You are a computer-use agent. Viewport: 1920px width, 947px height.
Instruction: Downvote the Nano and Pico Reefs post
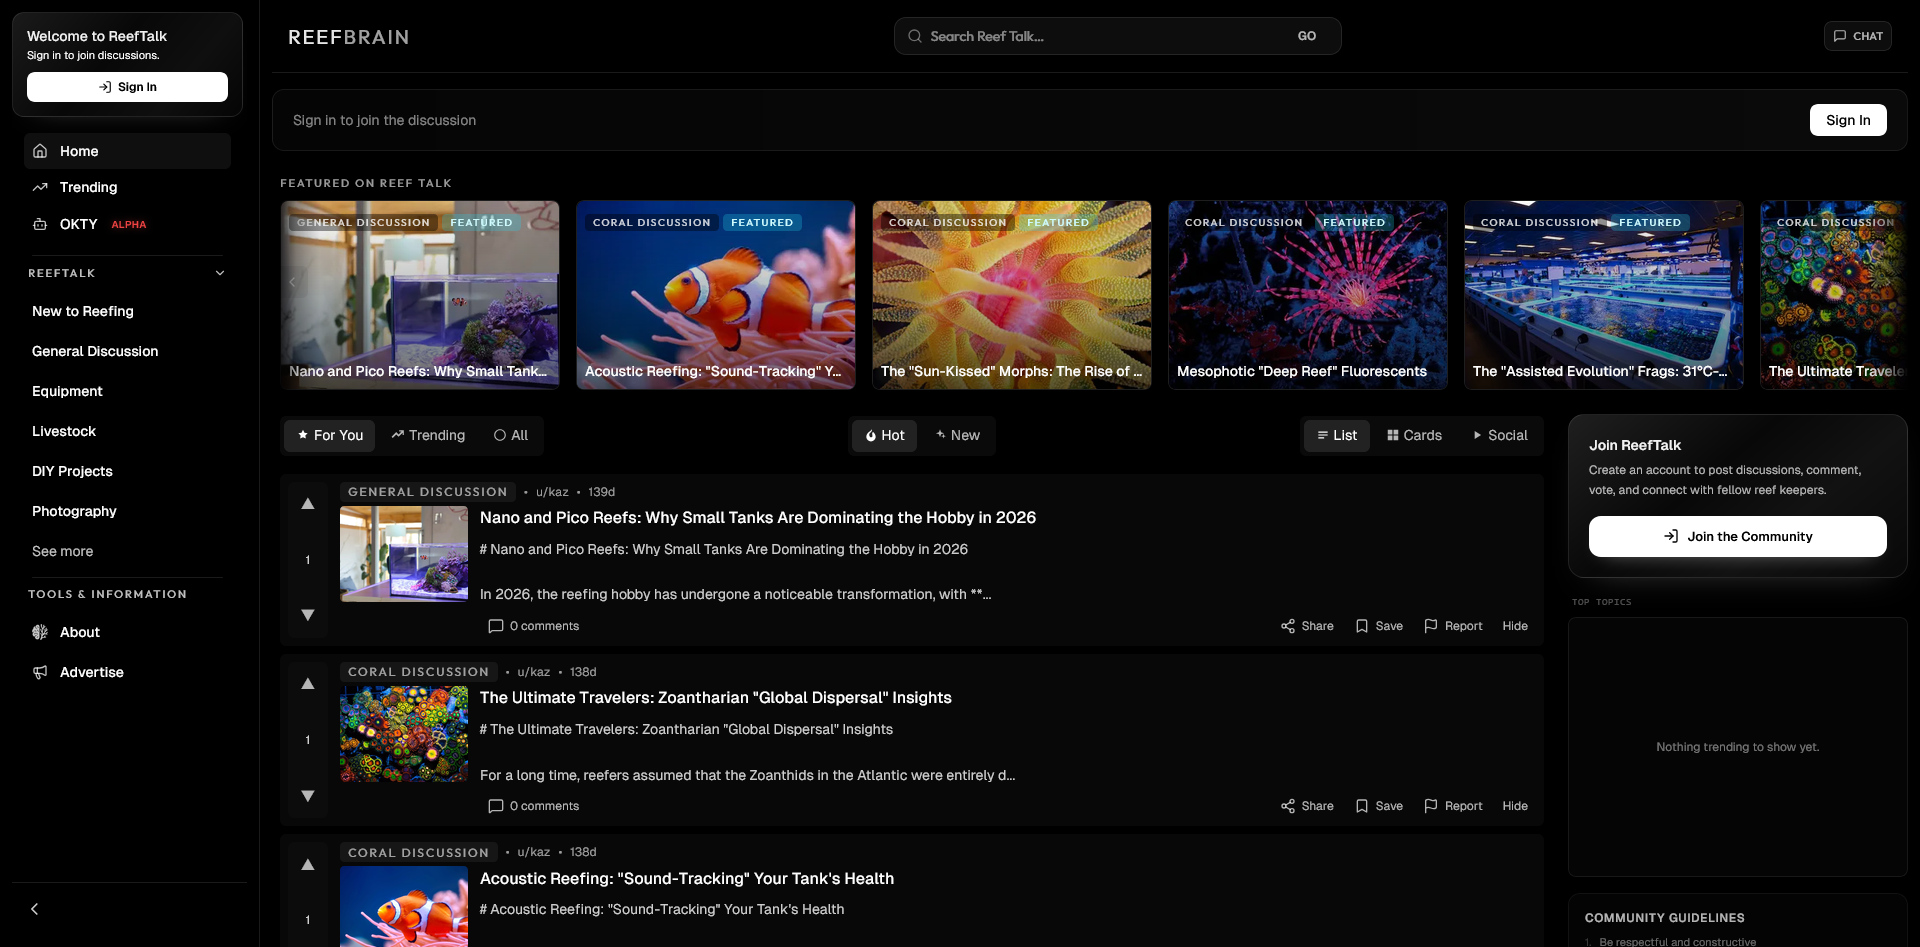click(x=308, y=615)
